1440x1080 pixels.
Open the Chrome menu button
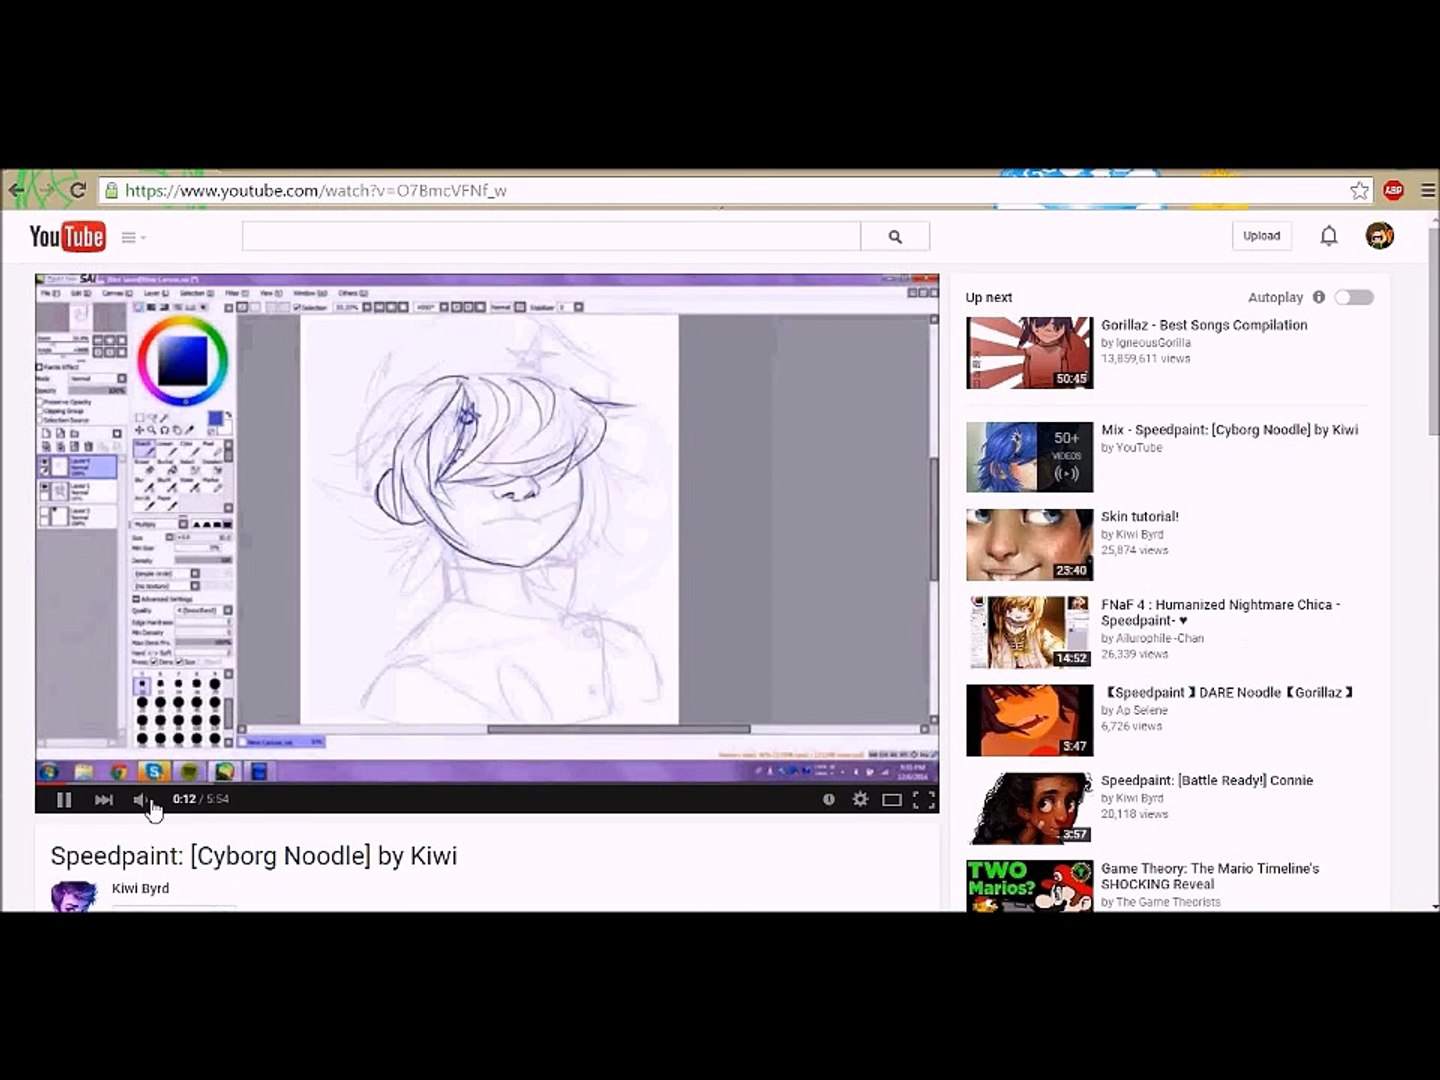click(x=1427, y=190)
